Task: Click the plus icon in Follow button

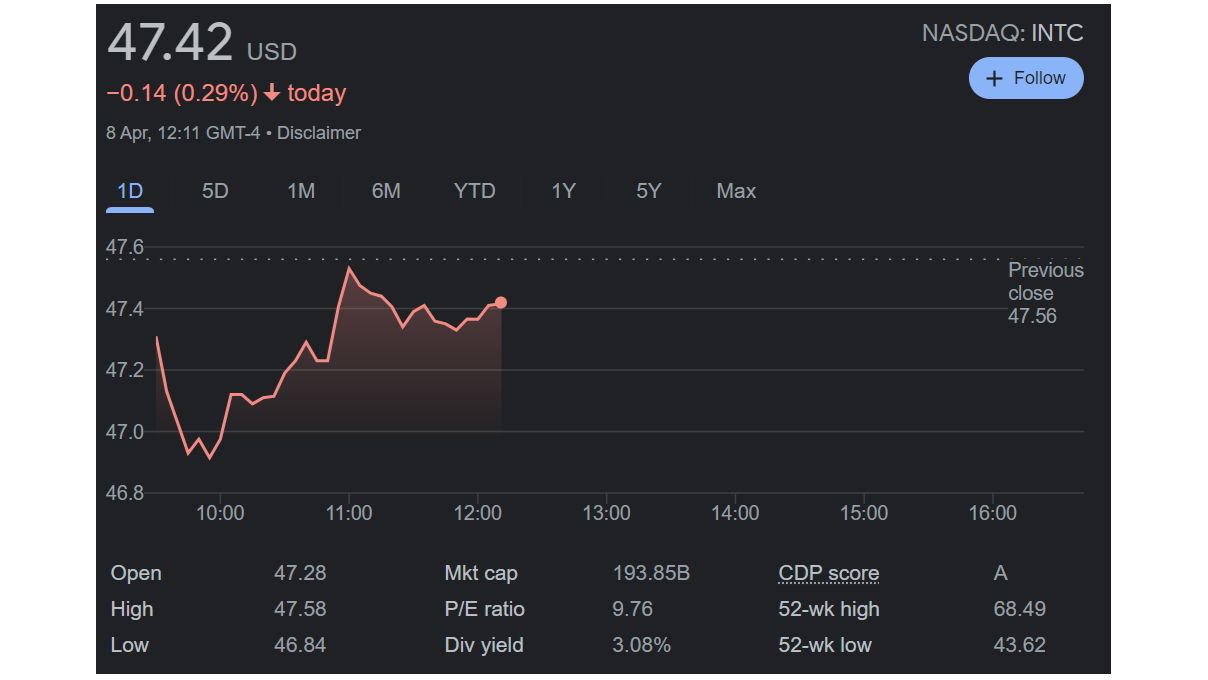Action: [x=994, y=78]
